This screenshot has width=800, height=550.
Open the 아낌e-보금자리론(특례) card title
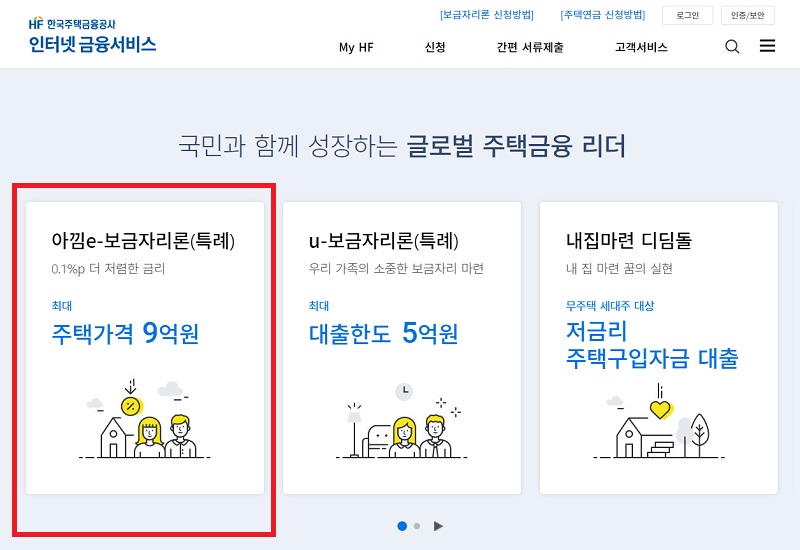point(143,240)
